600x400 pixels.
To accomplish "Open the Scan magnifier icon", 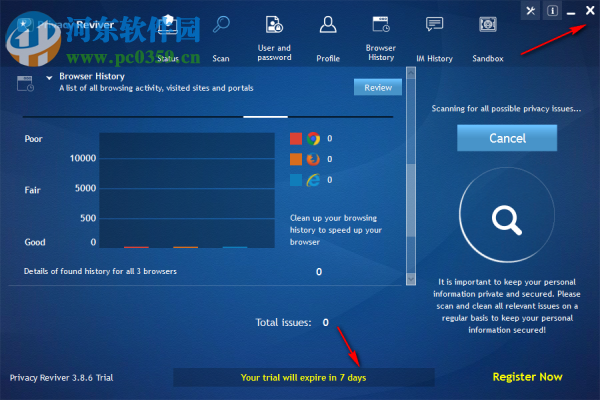I will [221, 24].
